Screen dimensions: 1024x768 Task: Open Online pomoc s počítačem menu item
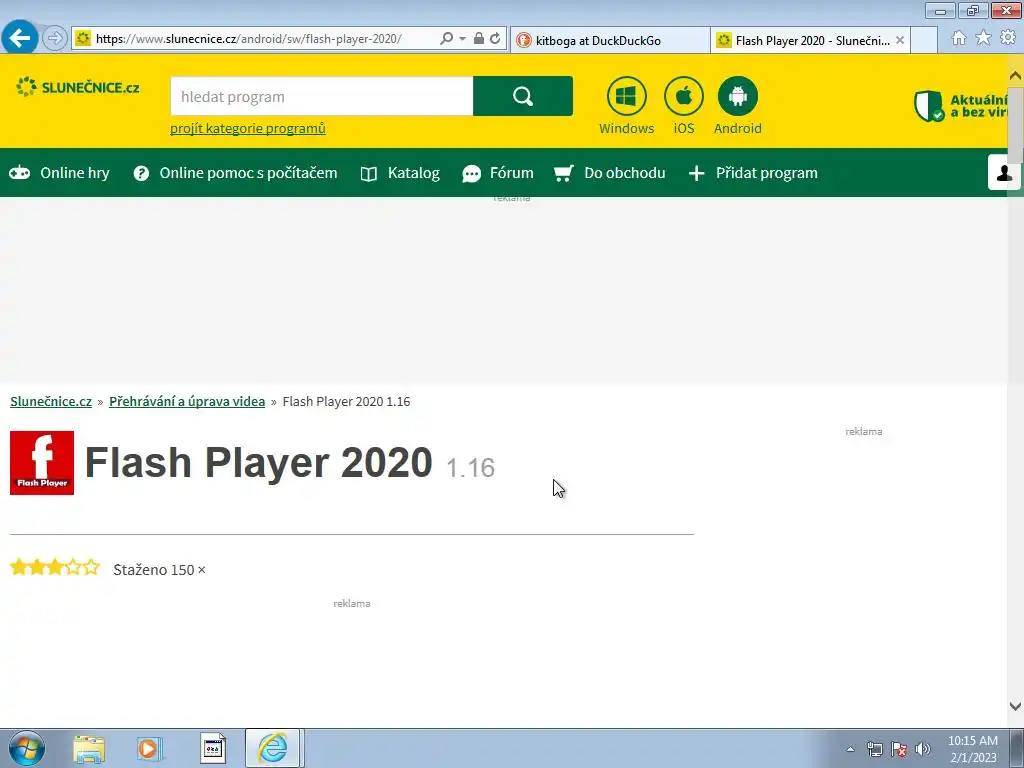[x=235, y=173]
